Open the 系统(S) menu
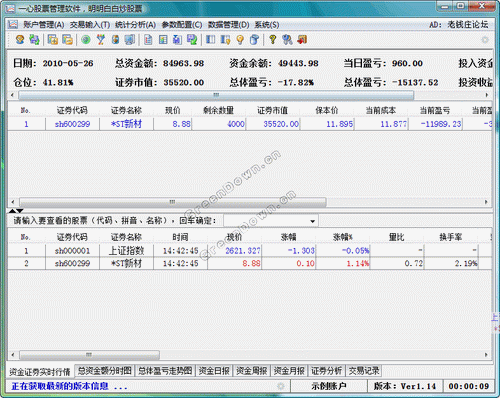This screenshot has width=500, height=398. (x=267, y=25)
